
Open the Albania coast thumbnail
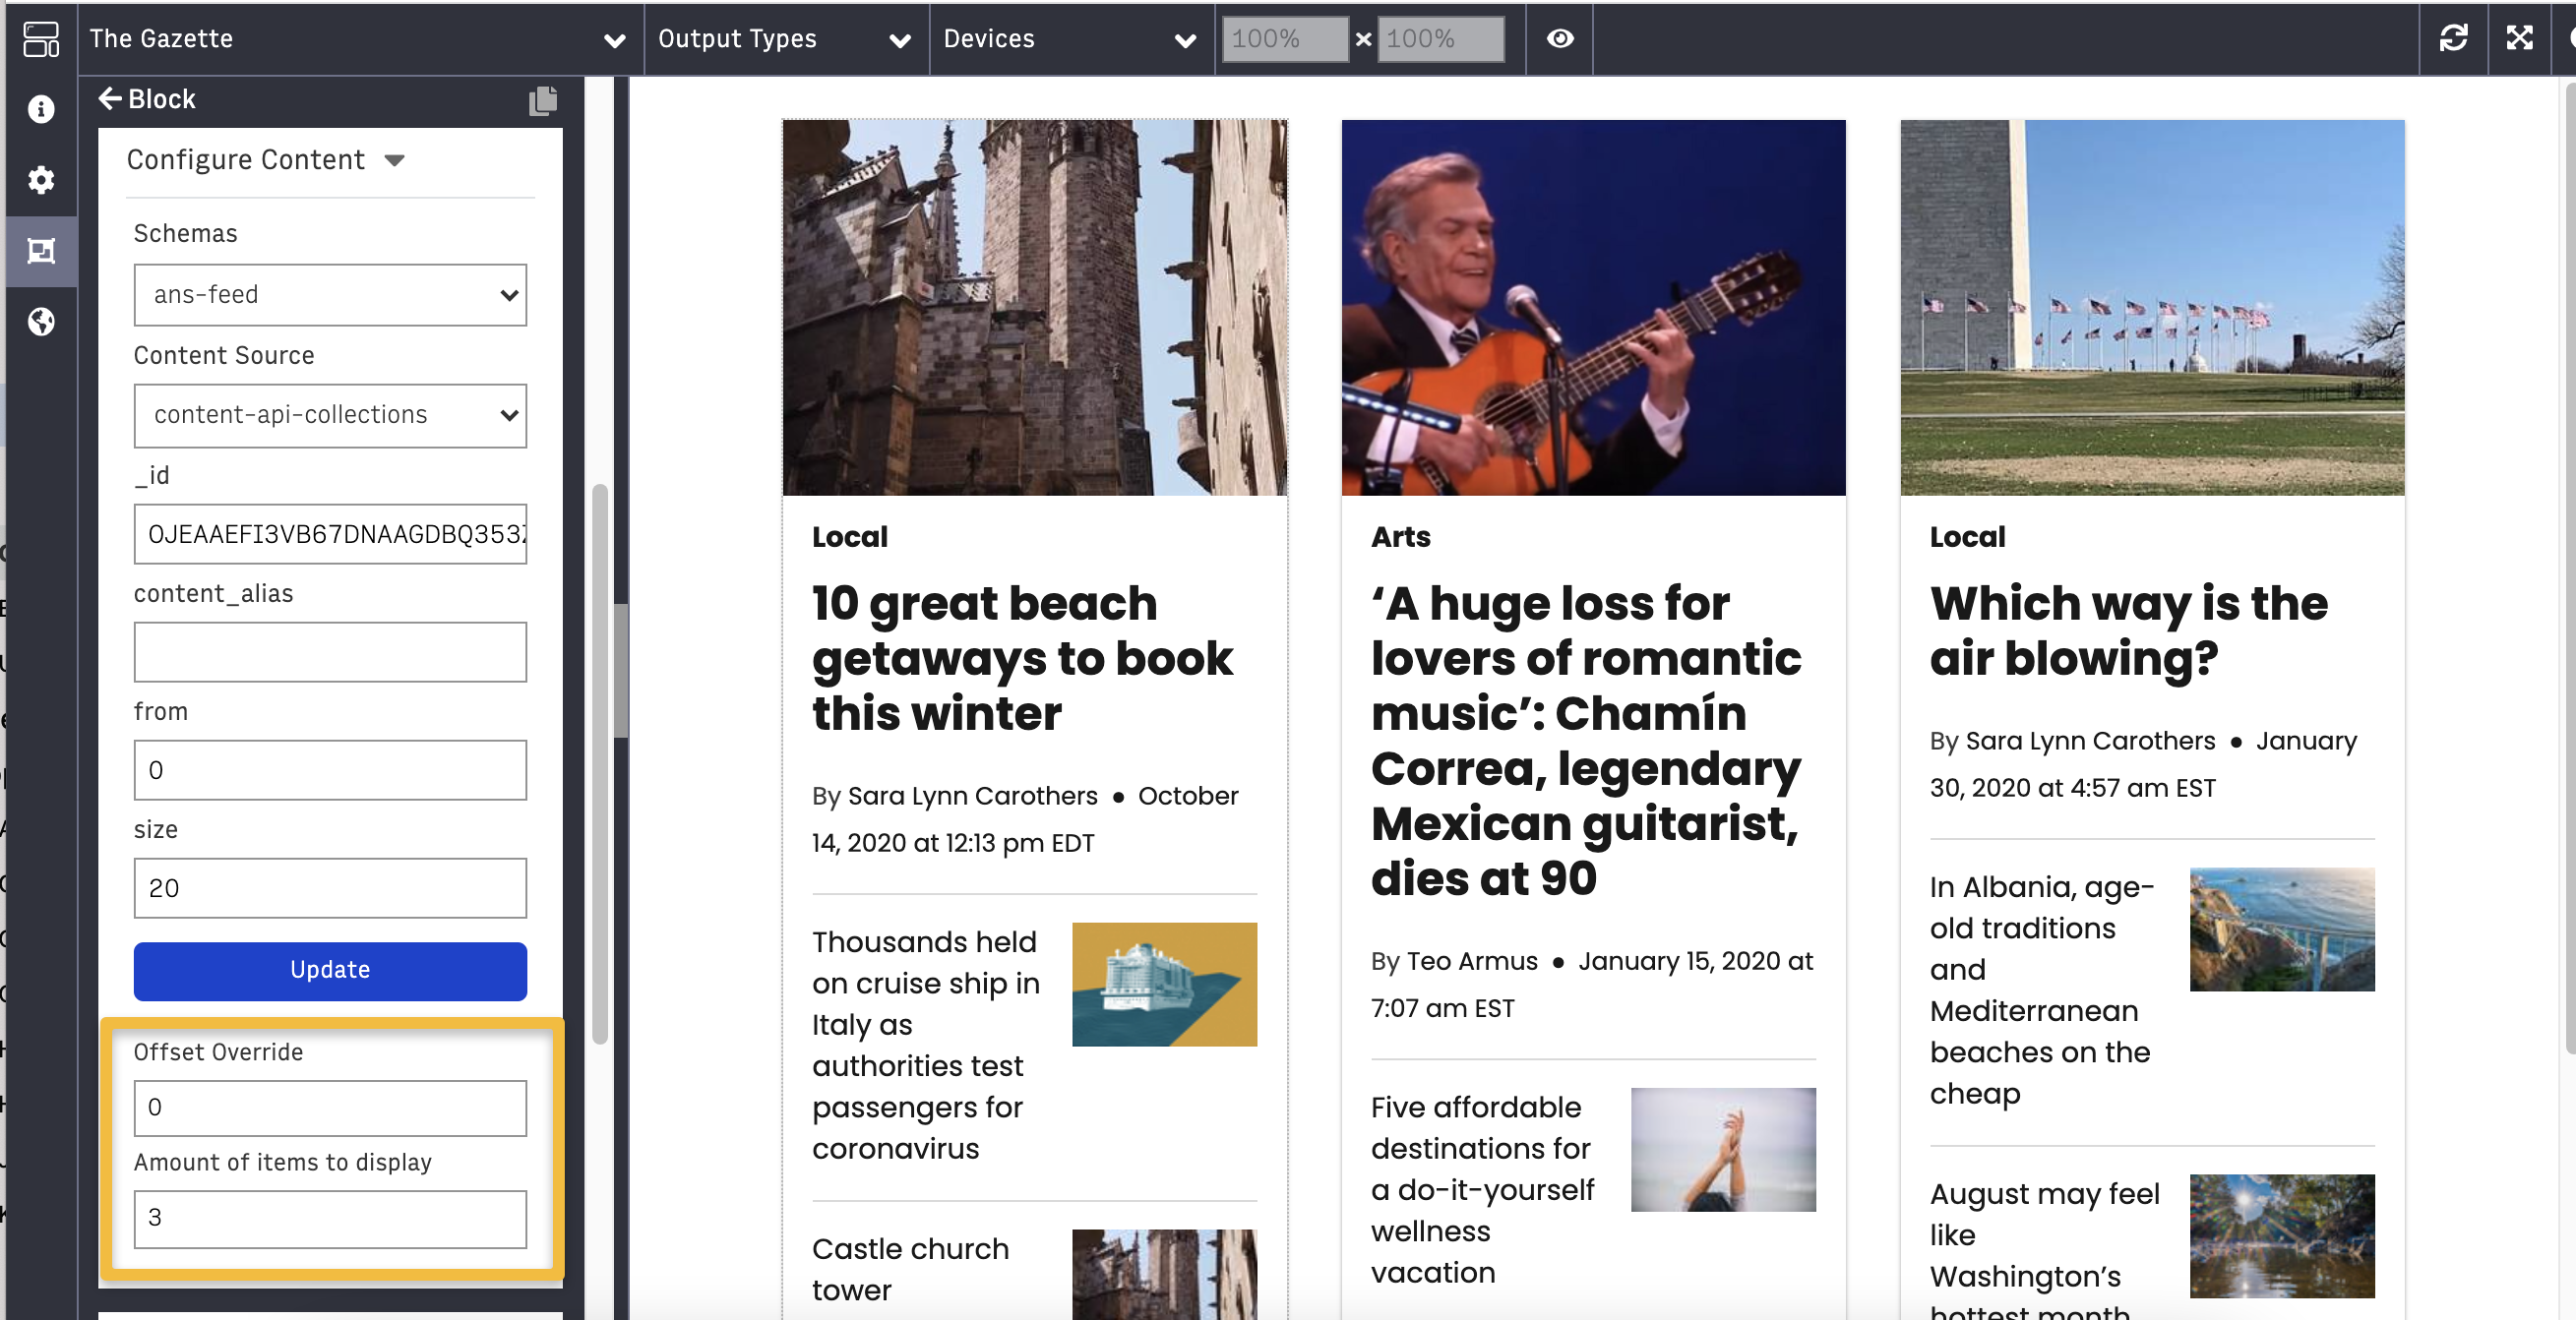click(2282, 930)
